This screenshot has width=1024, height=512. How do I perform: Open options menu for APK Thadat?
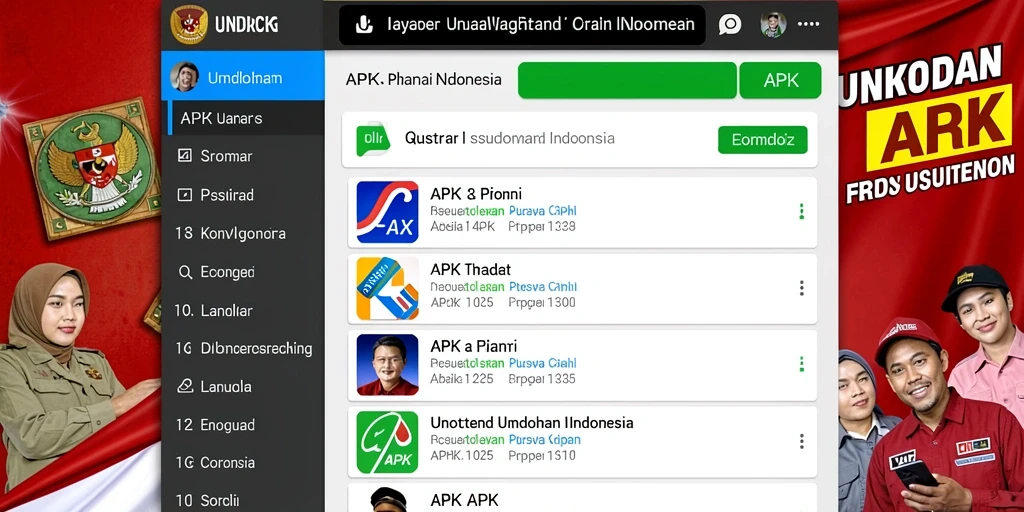point(801,288)
